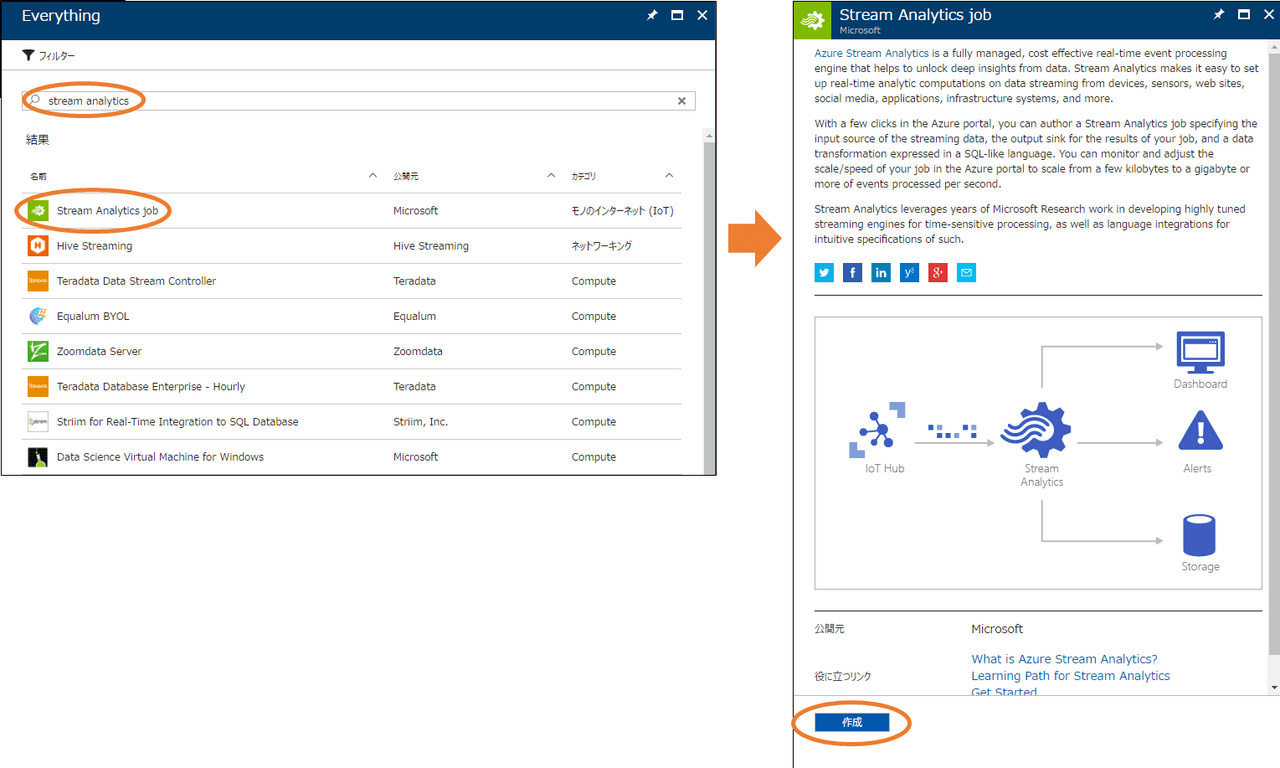Click the Equalum BYOL icon

coord(38,316)
